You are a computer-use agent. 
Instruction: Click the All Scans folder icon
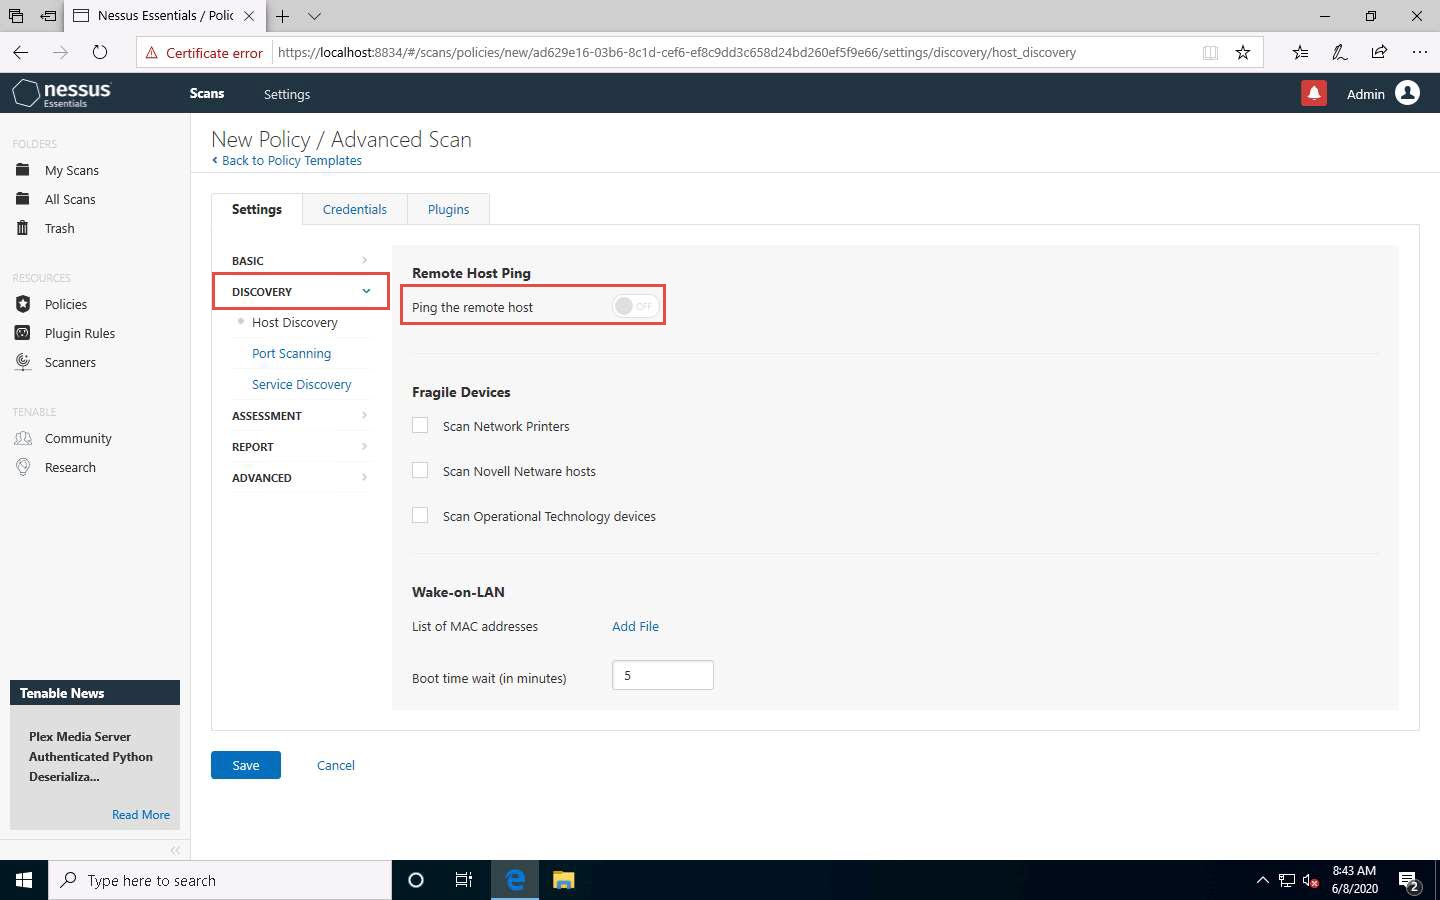click(x=22, y=199)
